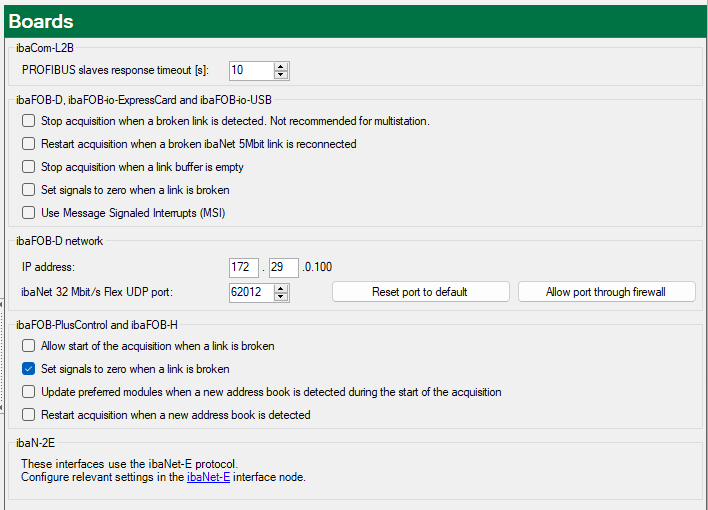Click the PROFIBUS timeout value field
This screenshot has height=510, width=708.
coord(252,70)
